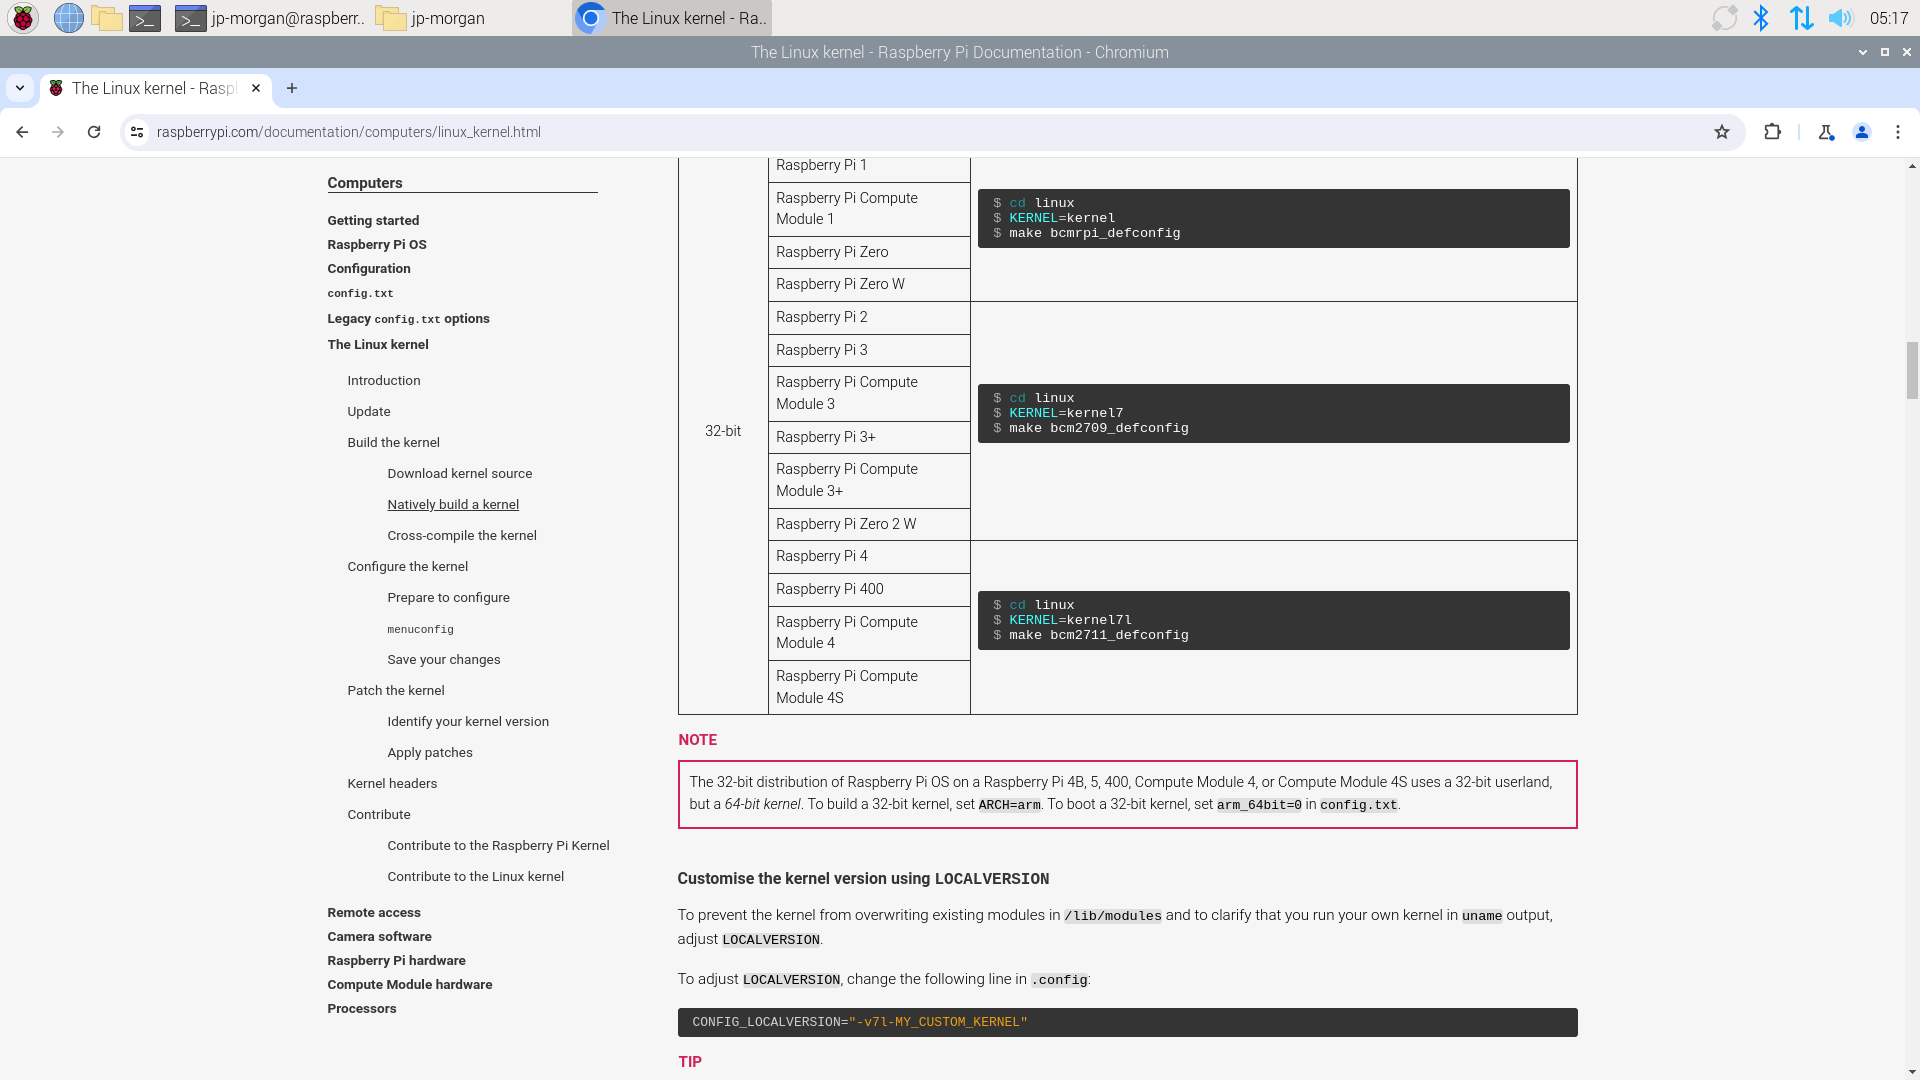The image size is (1920, 1080).
Task: Open the volume control tray icon
Action: click(x=1840, y=18)
